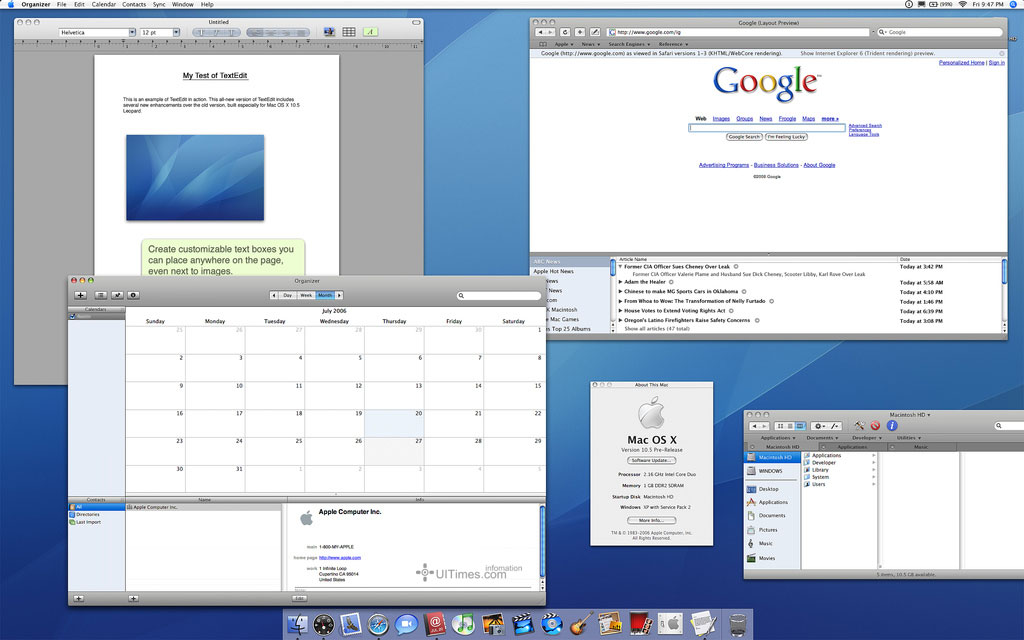Screen dimensions: 1024x640
Task: Launch GarageBand guitar in the Dock
Action: (581, 624)
